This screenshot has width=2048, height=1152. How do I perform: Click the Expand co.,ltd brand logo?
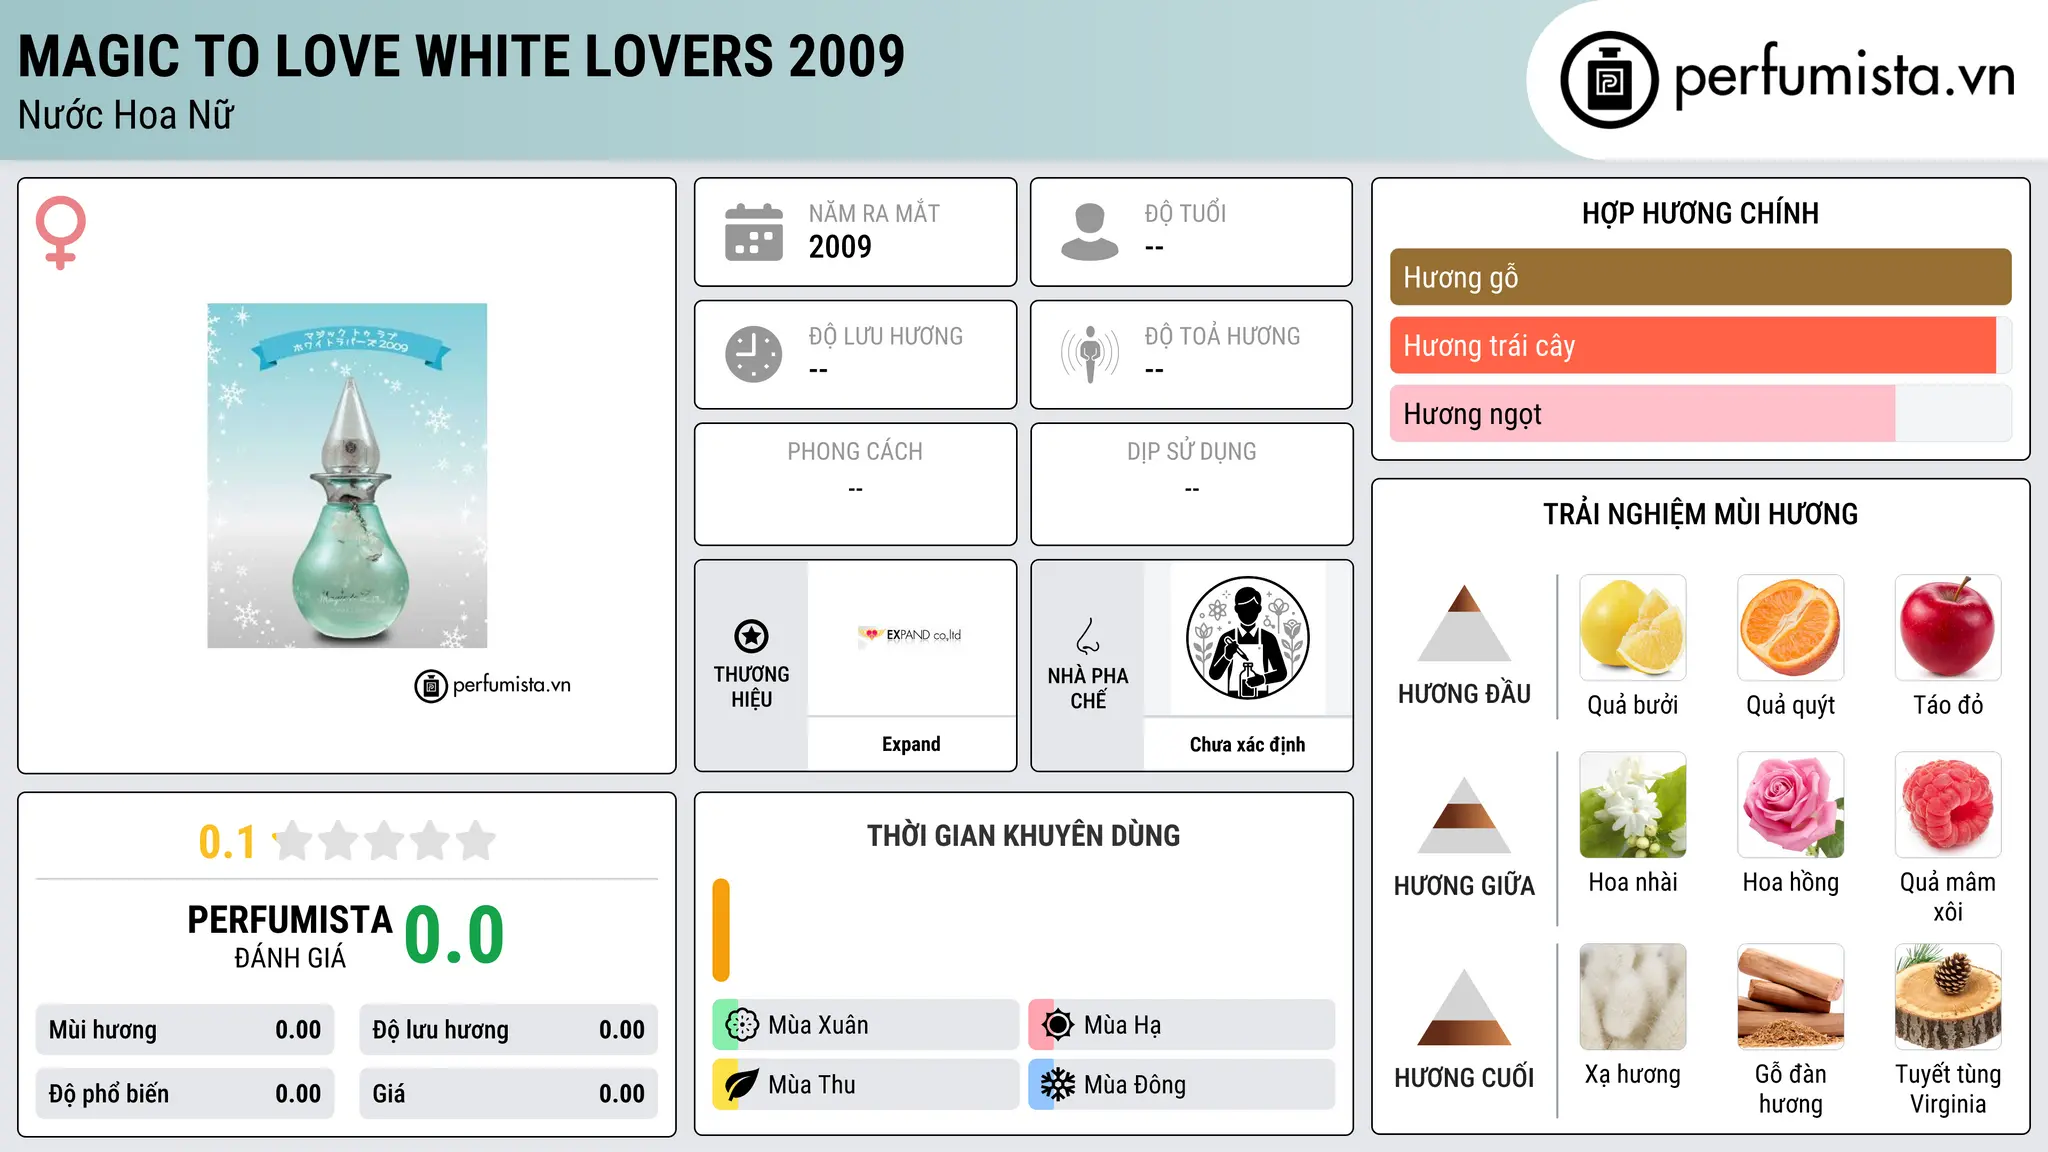coord(910,635)
